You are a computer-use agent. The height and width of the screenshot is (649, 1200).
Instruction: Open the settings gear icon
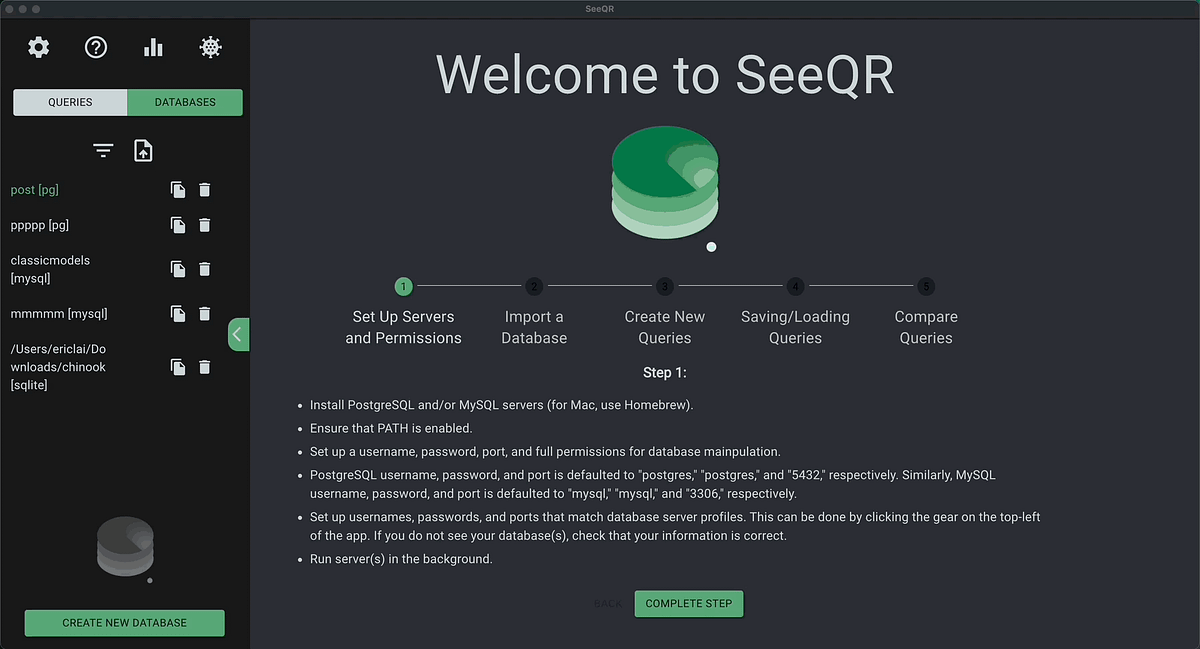point(38,47)
